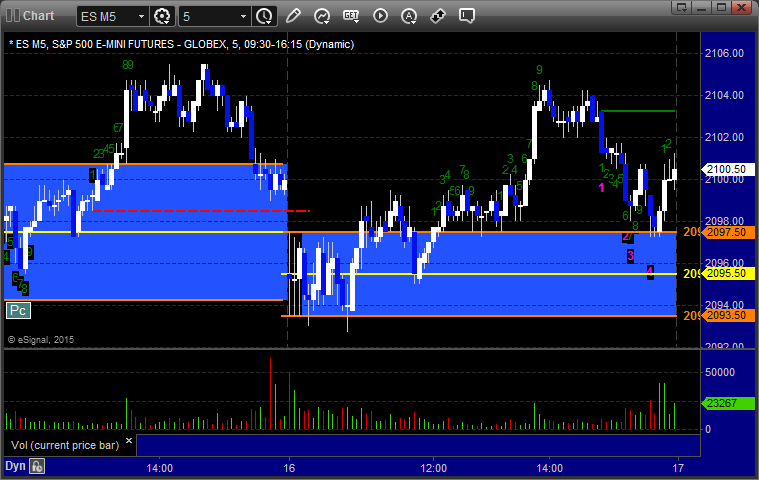Click the Pc marker on the chart
The height and width of the screenshot is (480, 759).
coord(18,310)
